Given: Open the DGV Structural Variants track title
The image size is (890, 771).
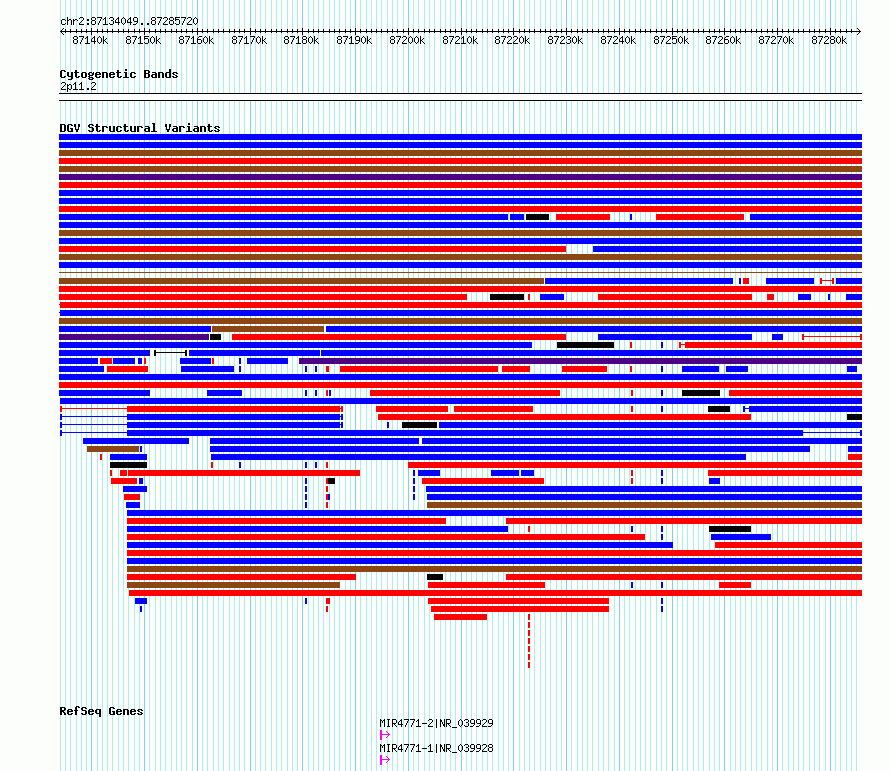Looking at the screenshot, I should point(140,128).
